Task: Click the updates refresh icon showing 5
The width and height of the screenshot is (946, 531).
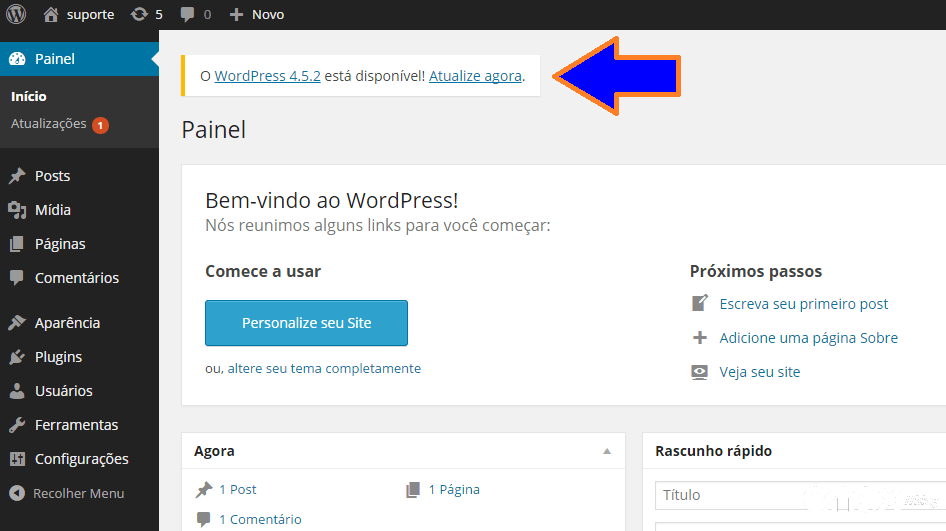Action: pos(139,14)
